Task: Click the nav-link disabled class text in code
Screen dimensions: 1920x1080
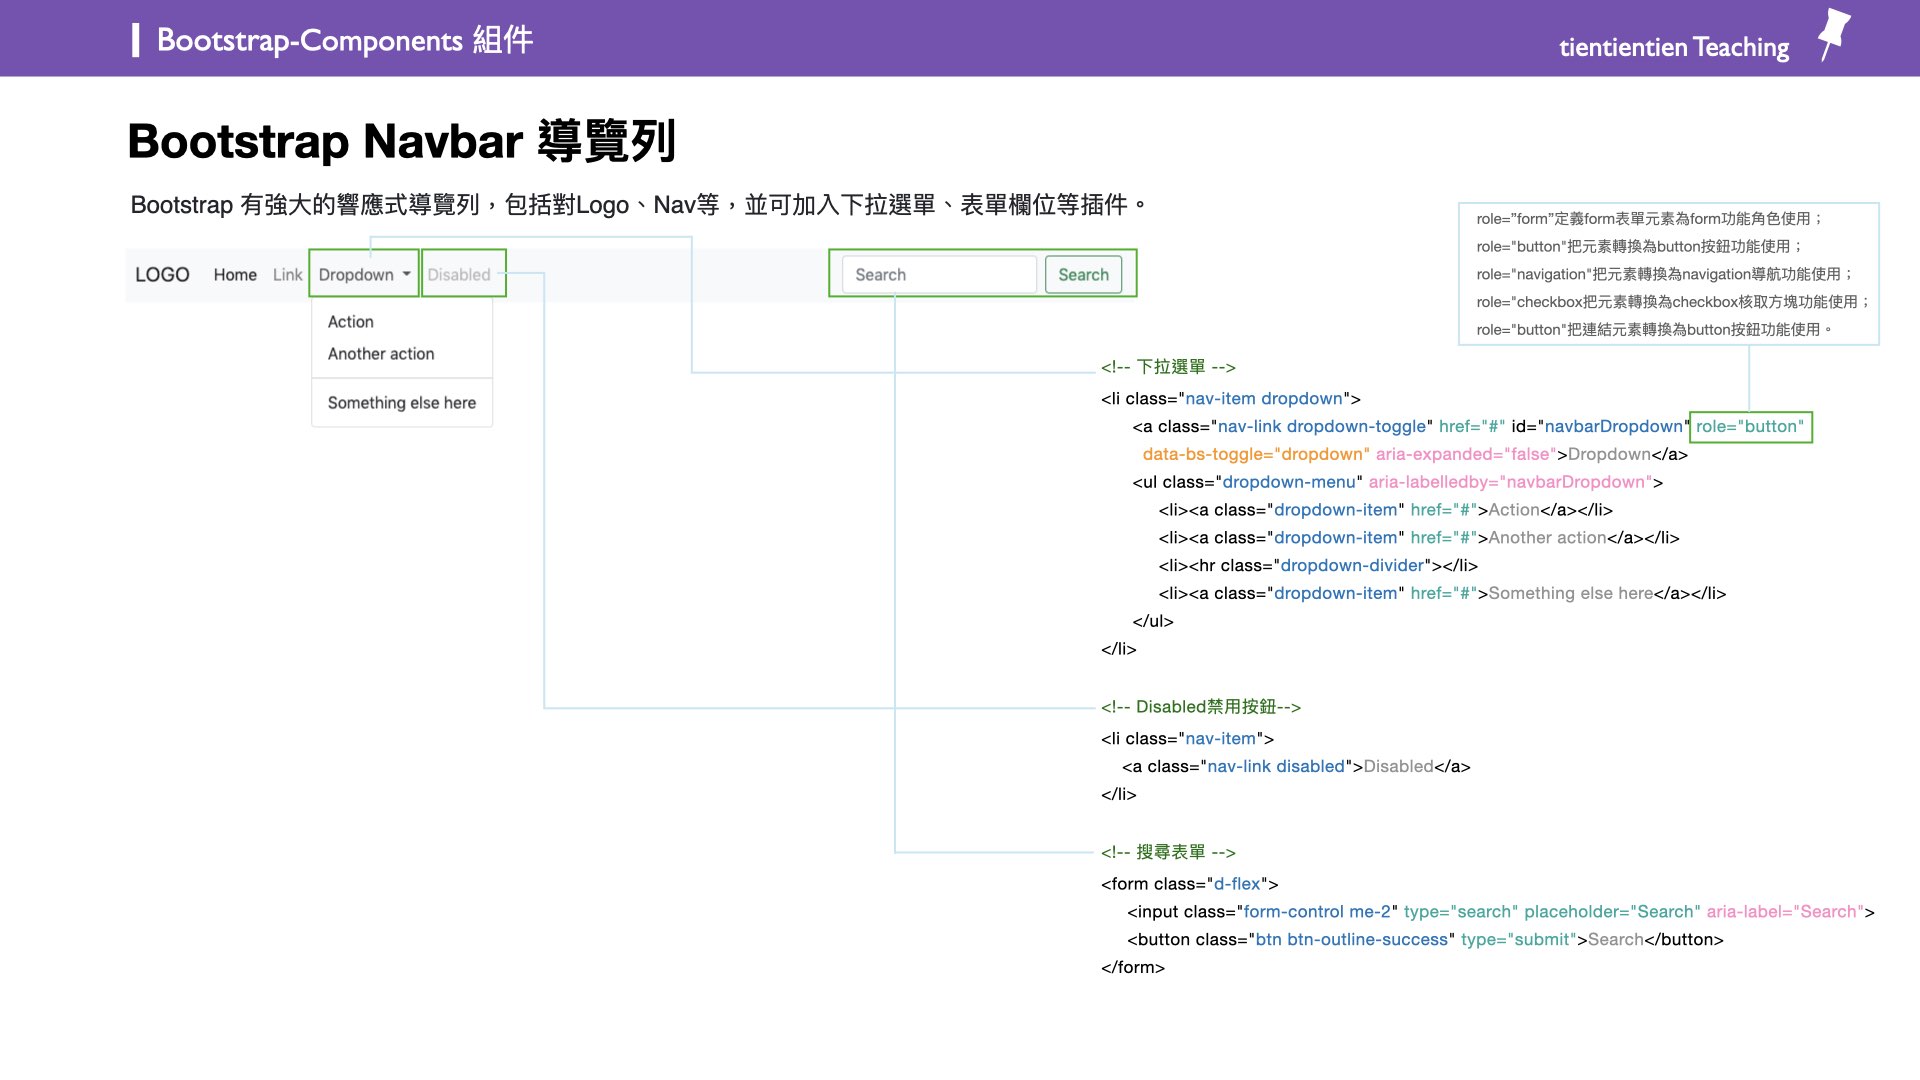Action: click(1276, 766)
